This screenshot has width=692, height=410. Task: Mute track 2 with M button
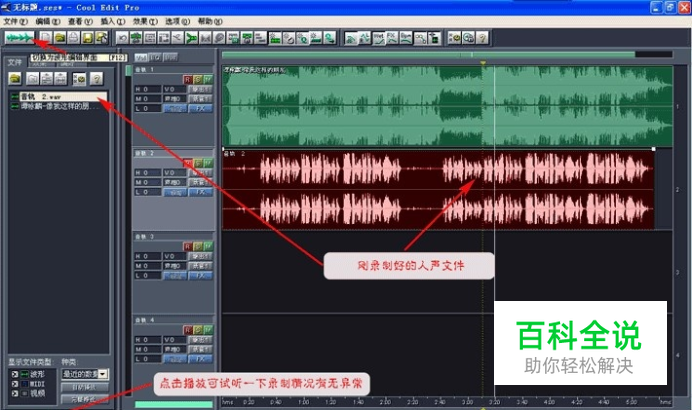pyautogui.click(x=208, y=163)
